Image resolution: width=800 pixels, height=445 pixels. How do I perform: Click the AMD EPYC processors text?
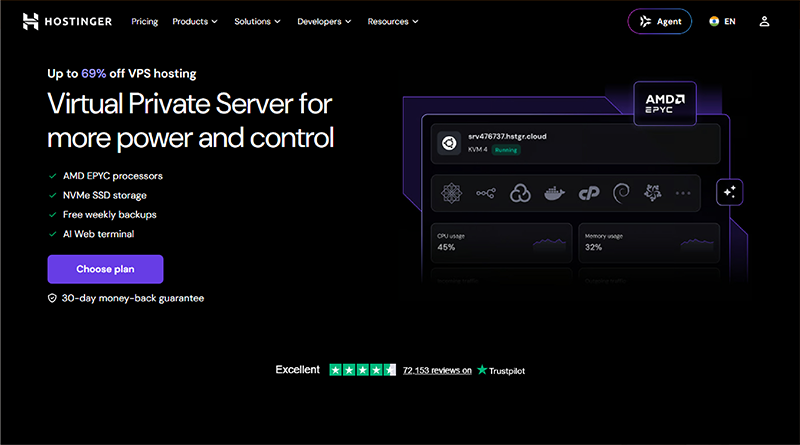(113, 176)
